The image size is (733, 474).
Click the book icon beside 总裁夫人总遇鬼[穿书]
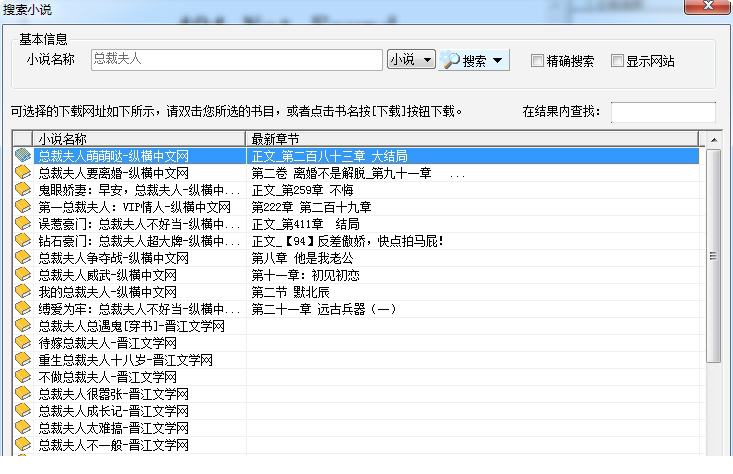tap(22, 325)
